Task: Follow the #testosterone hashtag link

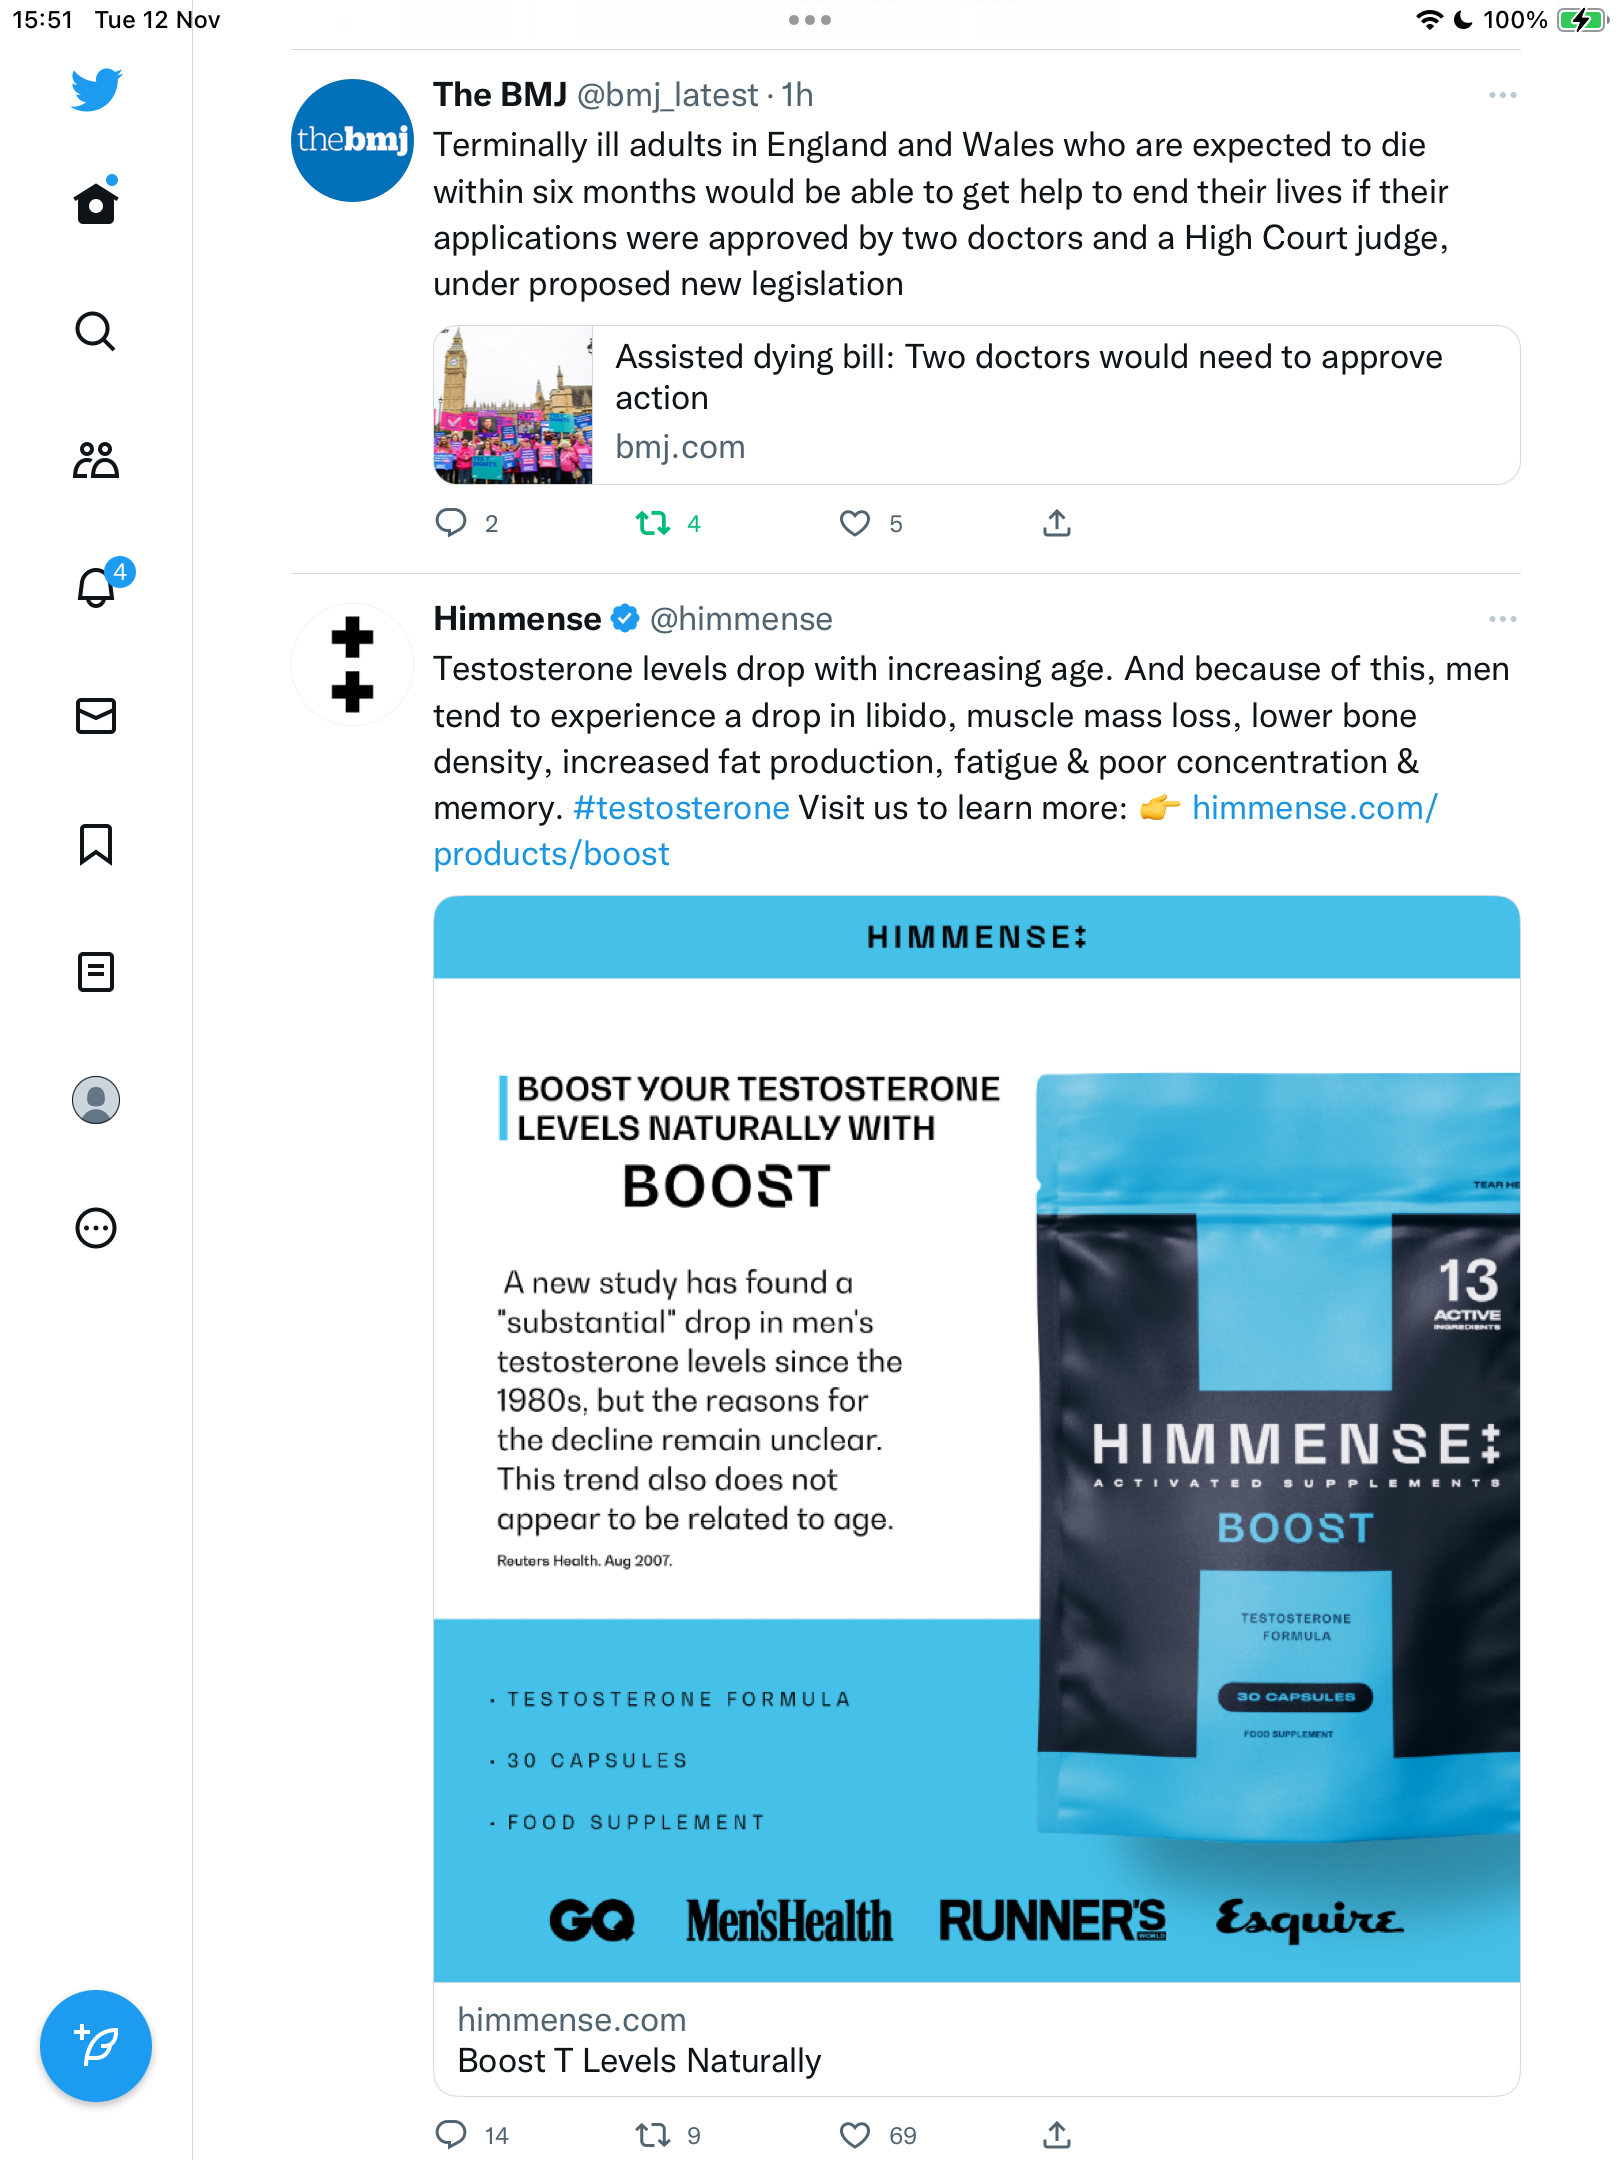Action: 681,808
